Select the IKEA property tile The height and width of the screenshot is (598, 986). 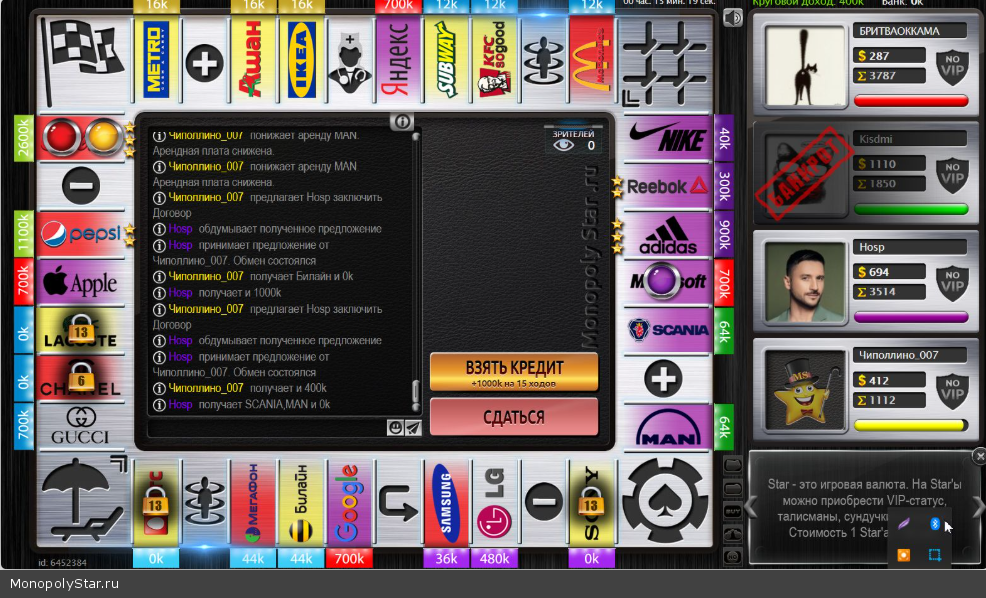301,60
